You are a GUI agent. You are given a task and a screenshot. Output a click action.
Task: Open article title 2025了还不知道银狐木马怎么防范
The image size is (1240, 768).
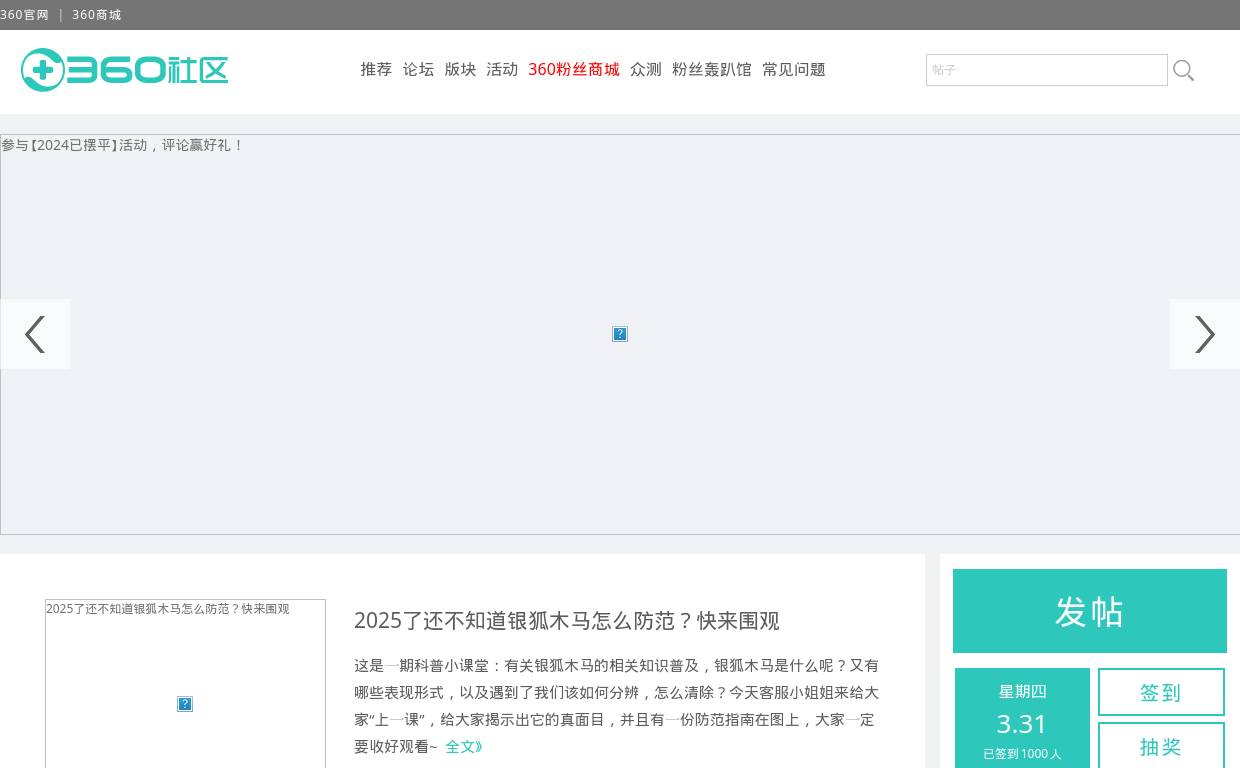click(567, 620)
